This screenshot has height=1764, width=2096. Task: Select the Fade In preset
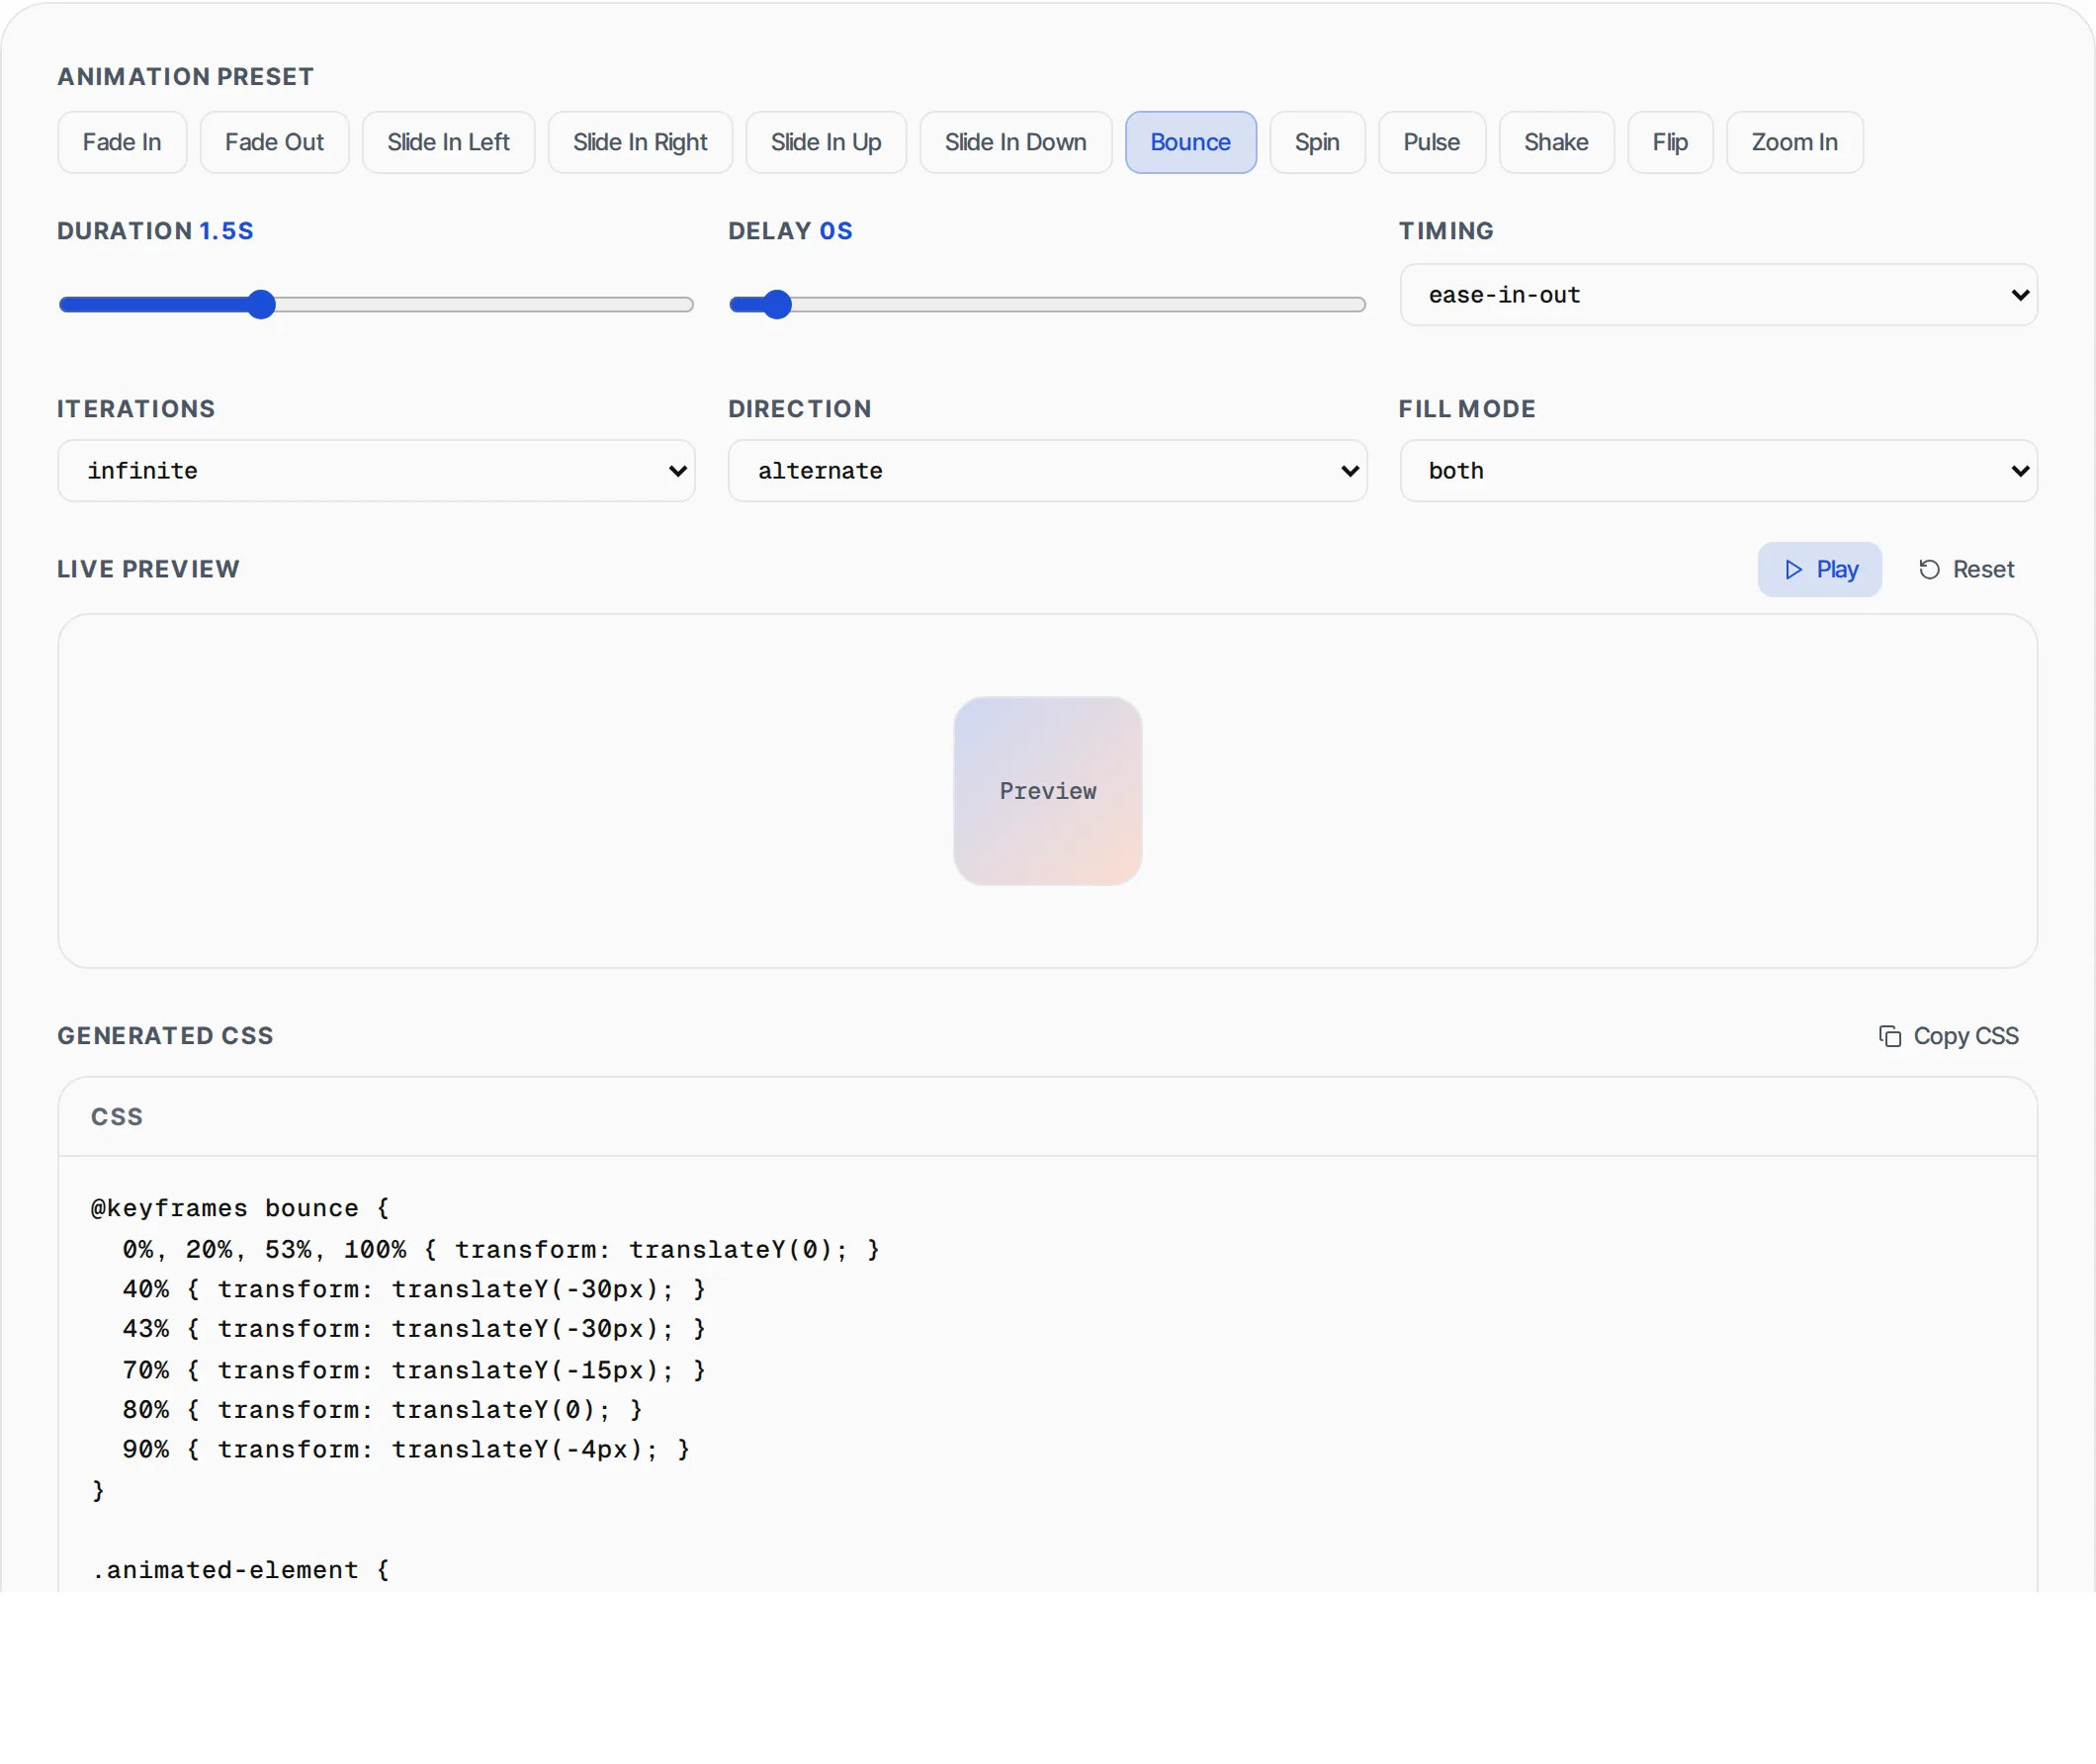[x=122, y=142]
